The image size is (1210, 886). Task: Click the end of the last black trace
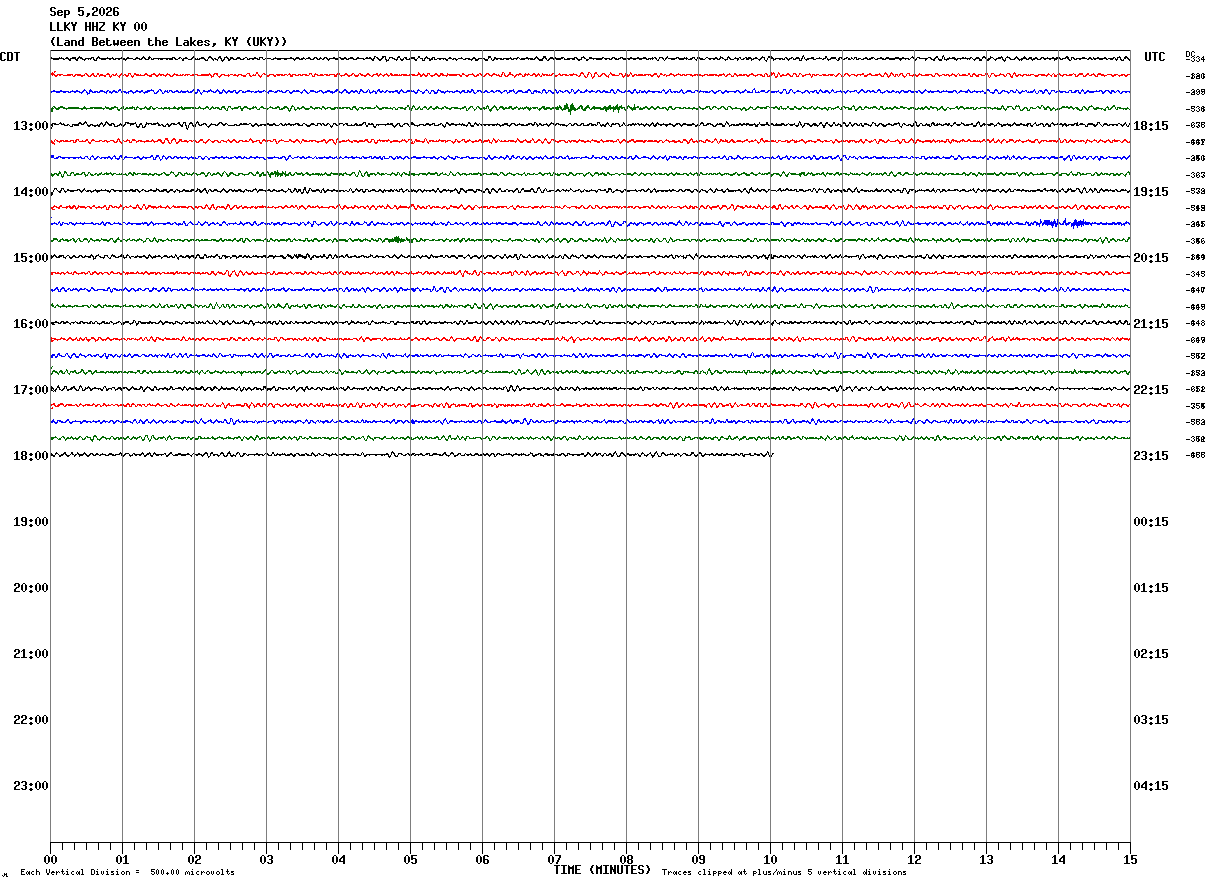771,454
